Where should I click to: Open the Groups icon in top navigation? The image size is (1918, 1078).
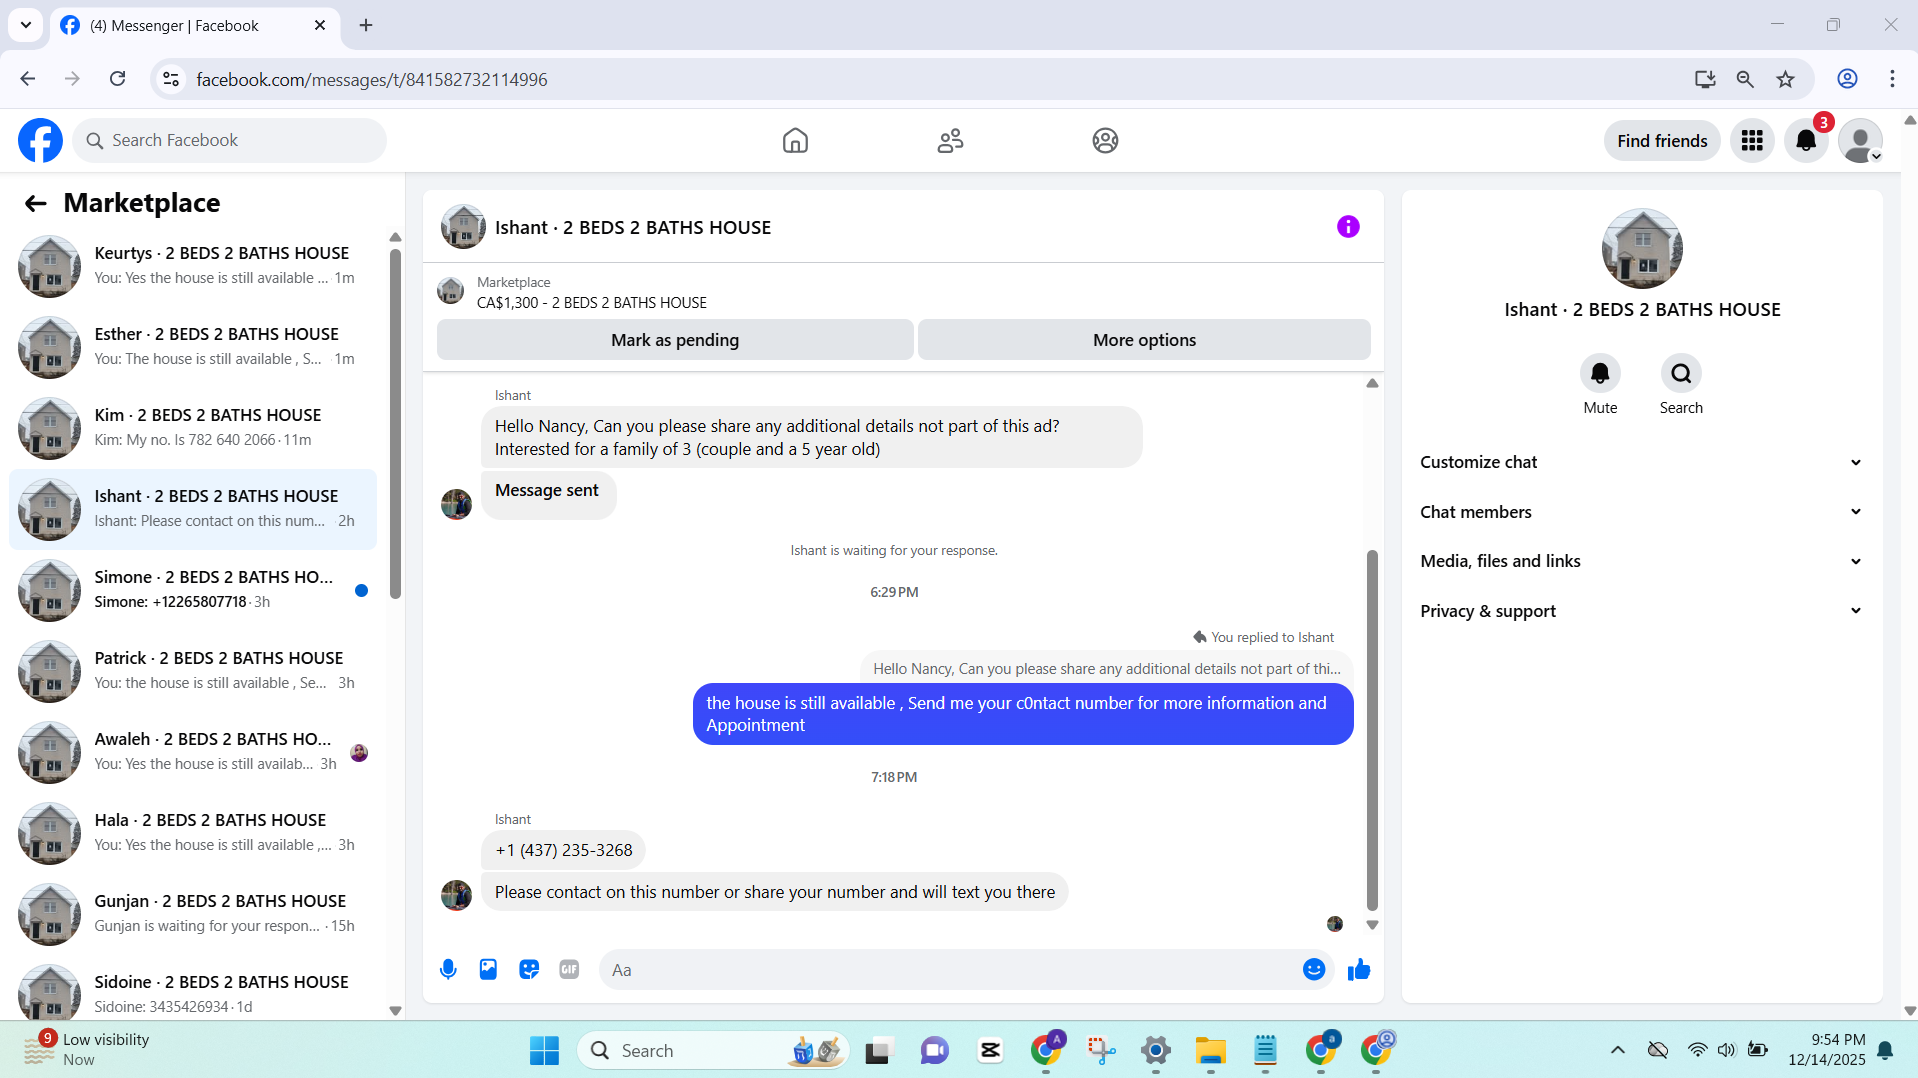coord(1105,140)
